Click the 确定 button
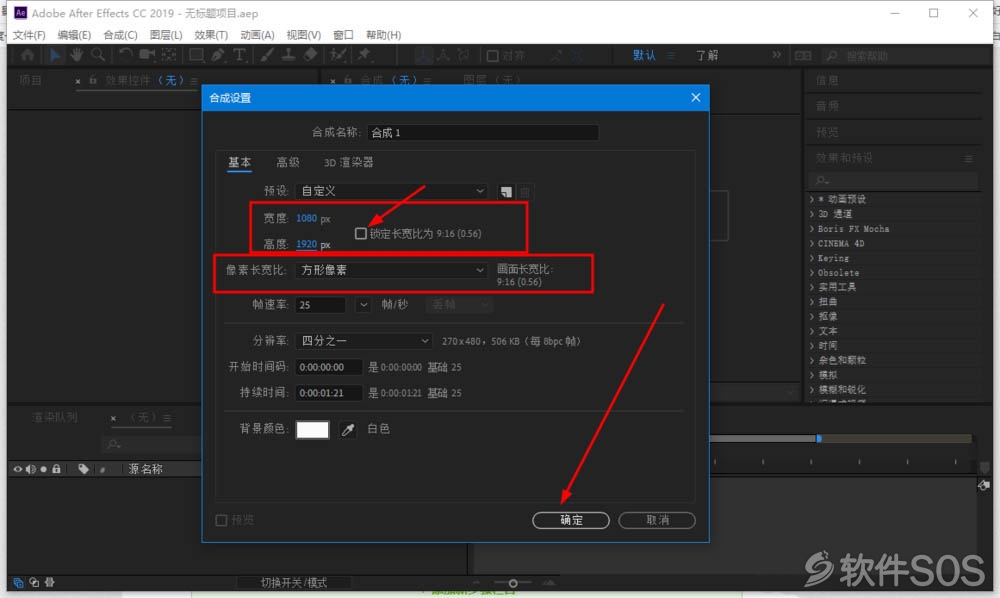1000x598 pixels. tap(571, 520)
